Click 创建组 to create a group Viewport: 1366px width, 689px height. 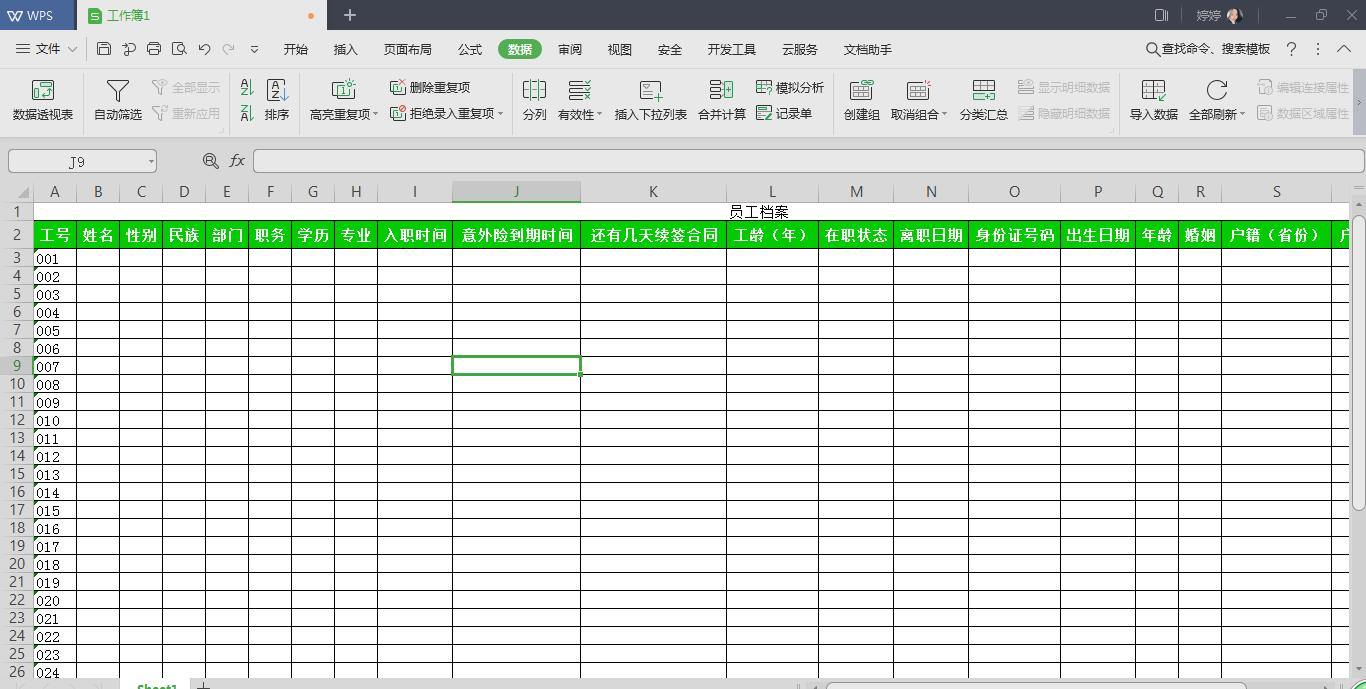tap(860, 98)
